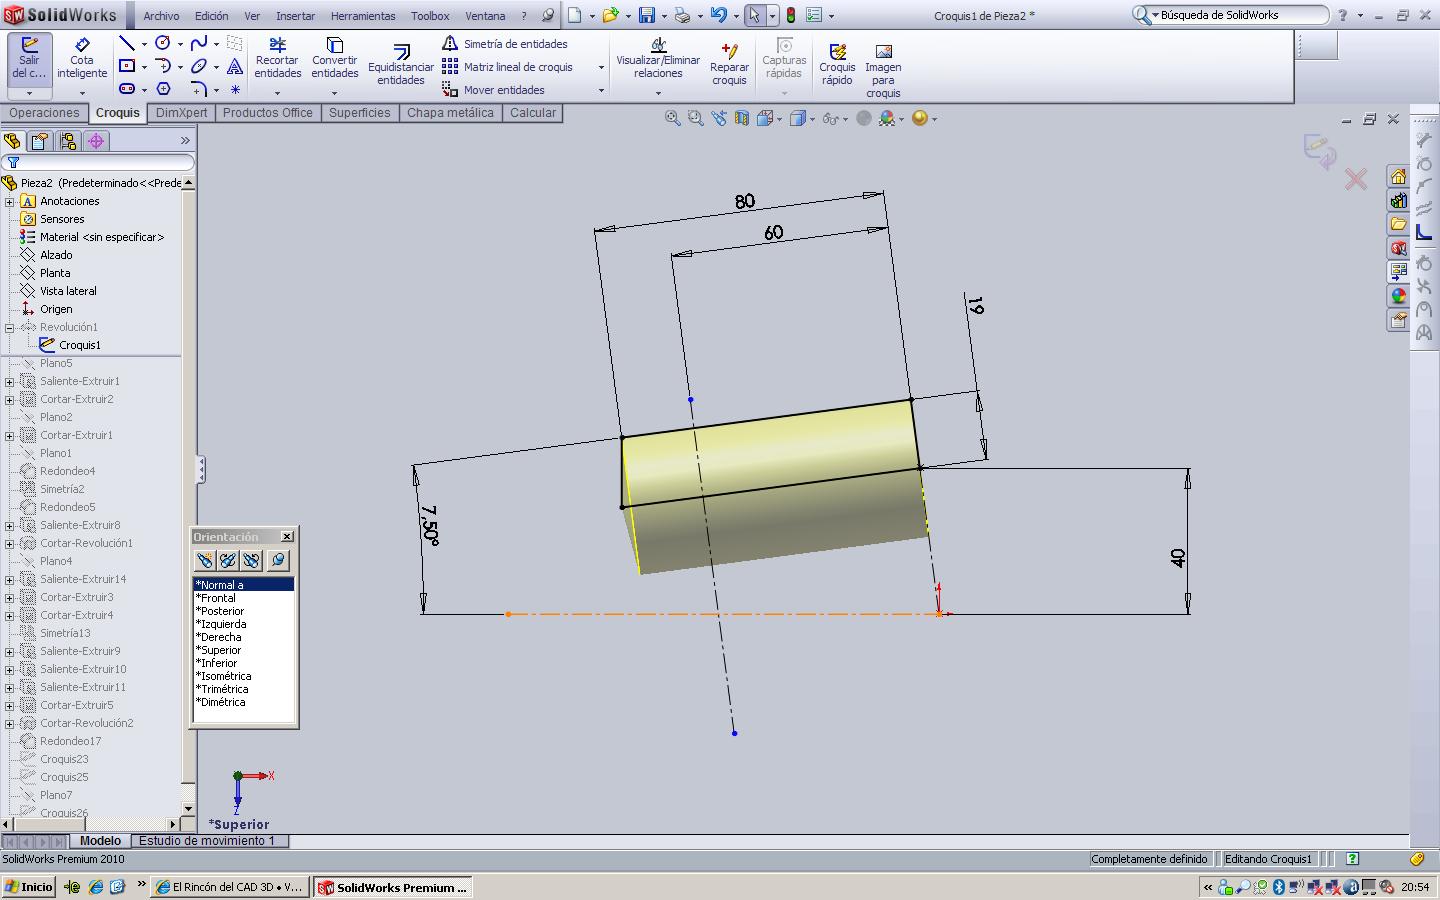The width and height of the screenshot is (1440, 900).
Task: Click Reparar croquis tool
Action: pos(730,65)
